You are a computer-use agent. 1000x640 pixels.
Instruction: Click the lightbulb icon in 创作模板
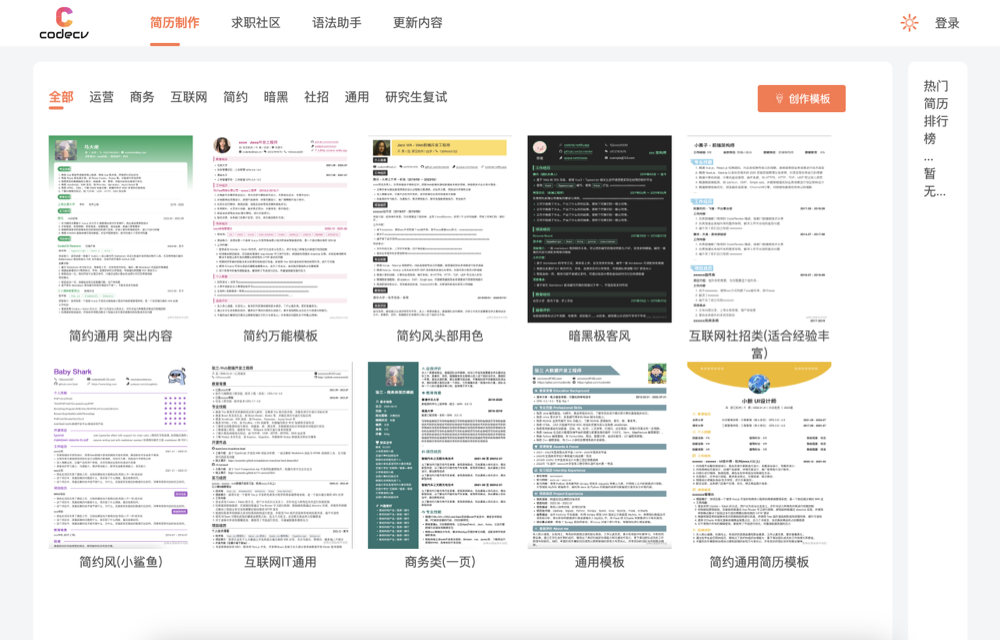[779, 99]
